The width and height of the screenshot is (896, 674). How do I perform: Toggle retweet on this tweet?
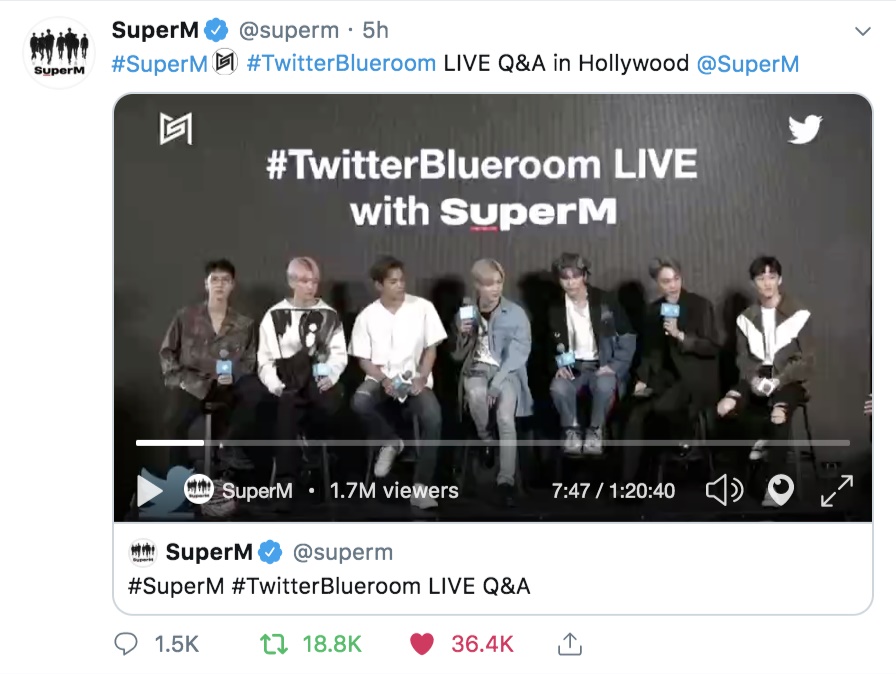[x=274, y=644]
